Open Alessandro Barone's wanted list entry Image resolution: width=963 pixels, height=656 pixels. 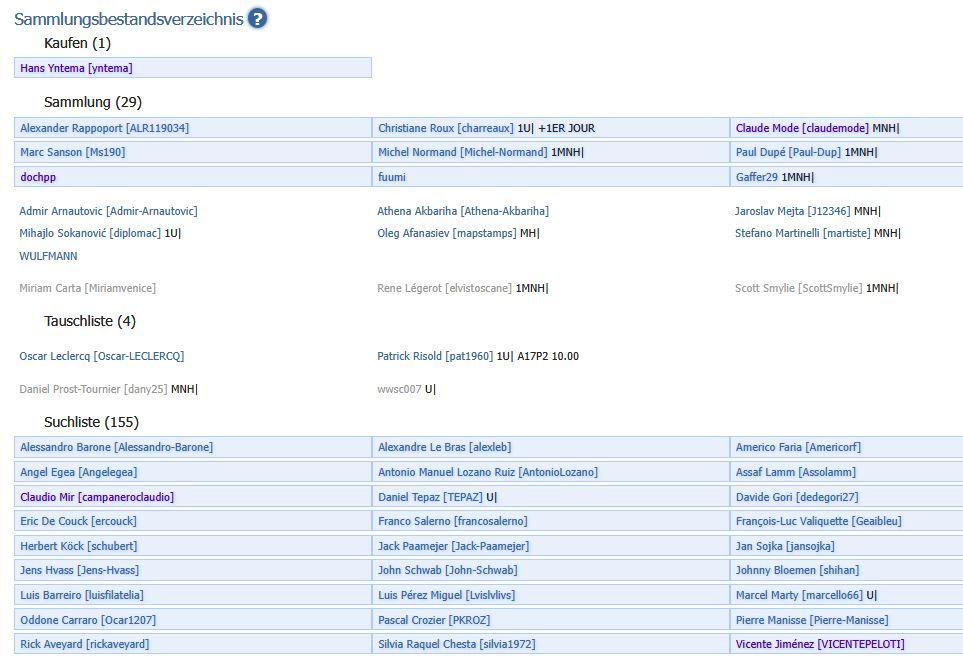pyautogui.click(x=116, y=447)
